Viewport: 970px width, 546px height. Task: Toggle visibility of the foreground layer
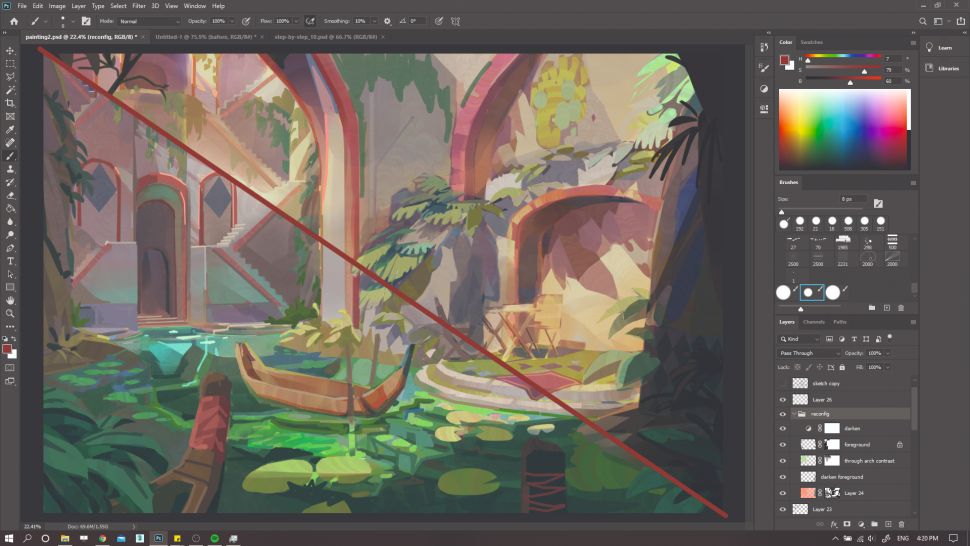[783, 444]
